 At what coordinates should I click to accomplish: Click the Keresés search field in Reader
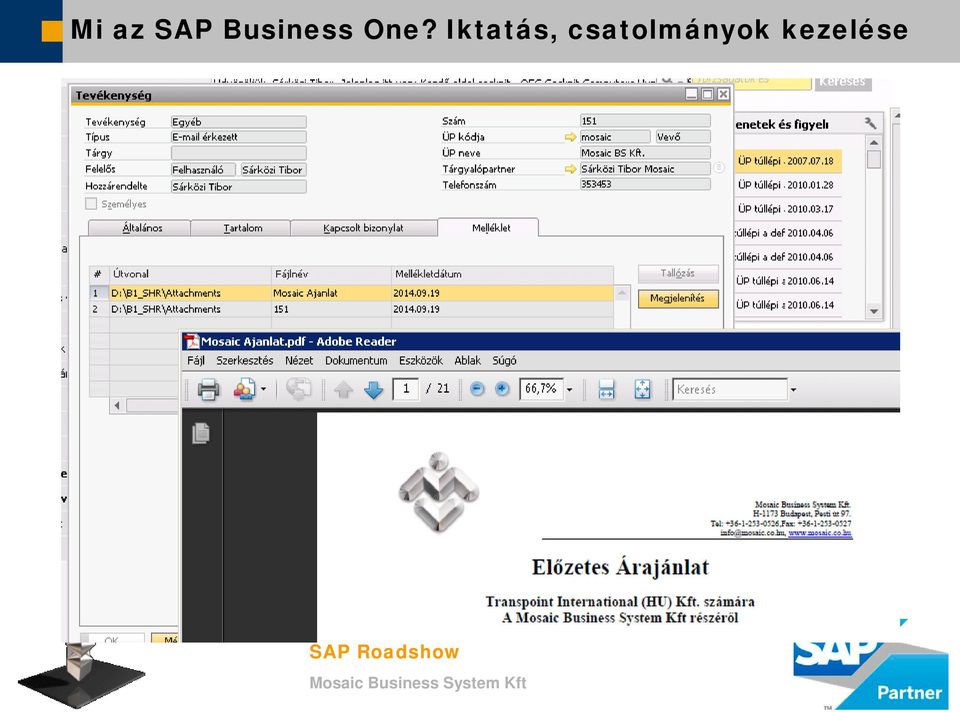click(730, 389)
